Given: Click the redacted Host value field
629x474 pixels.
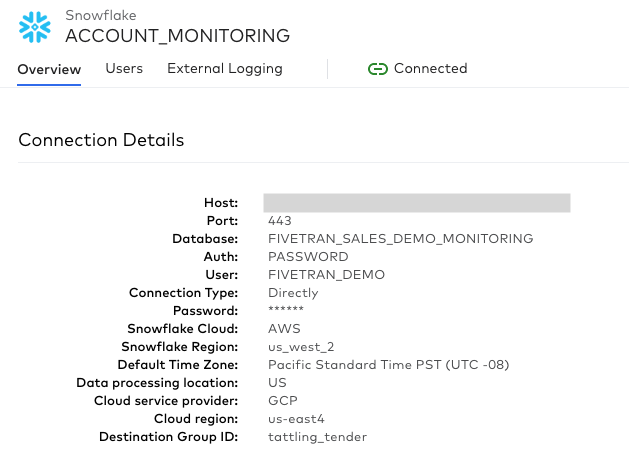Looking at the screenshot, I should pos(417,203).
